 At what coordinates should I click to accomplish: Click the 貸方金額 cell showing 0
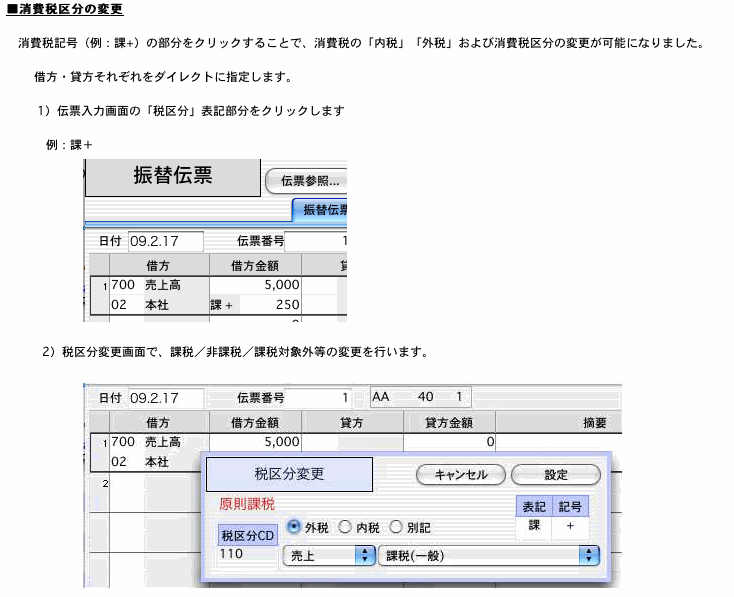449,441
